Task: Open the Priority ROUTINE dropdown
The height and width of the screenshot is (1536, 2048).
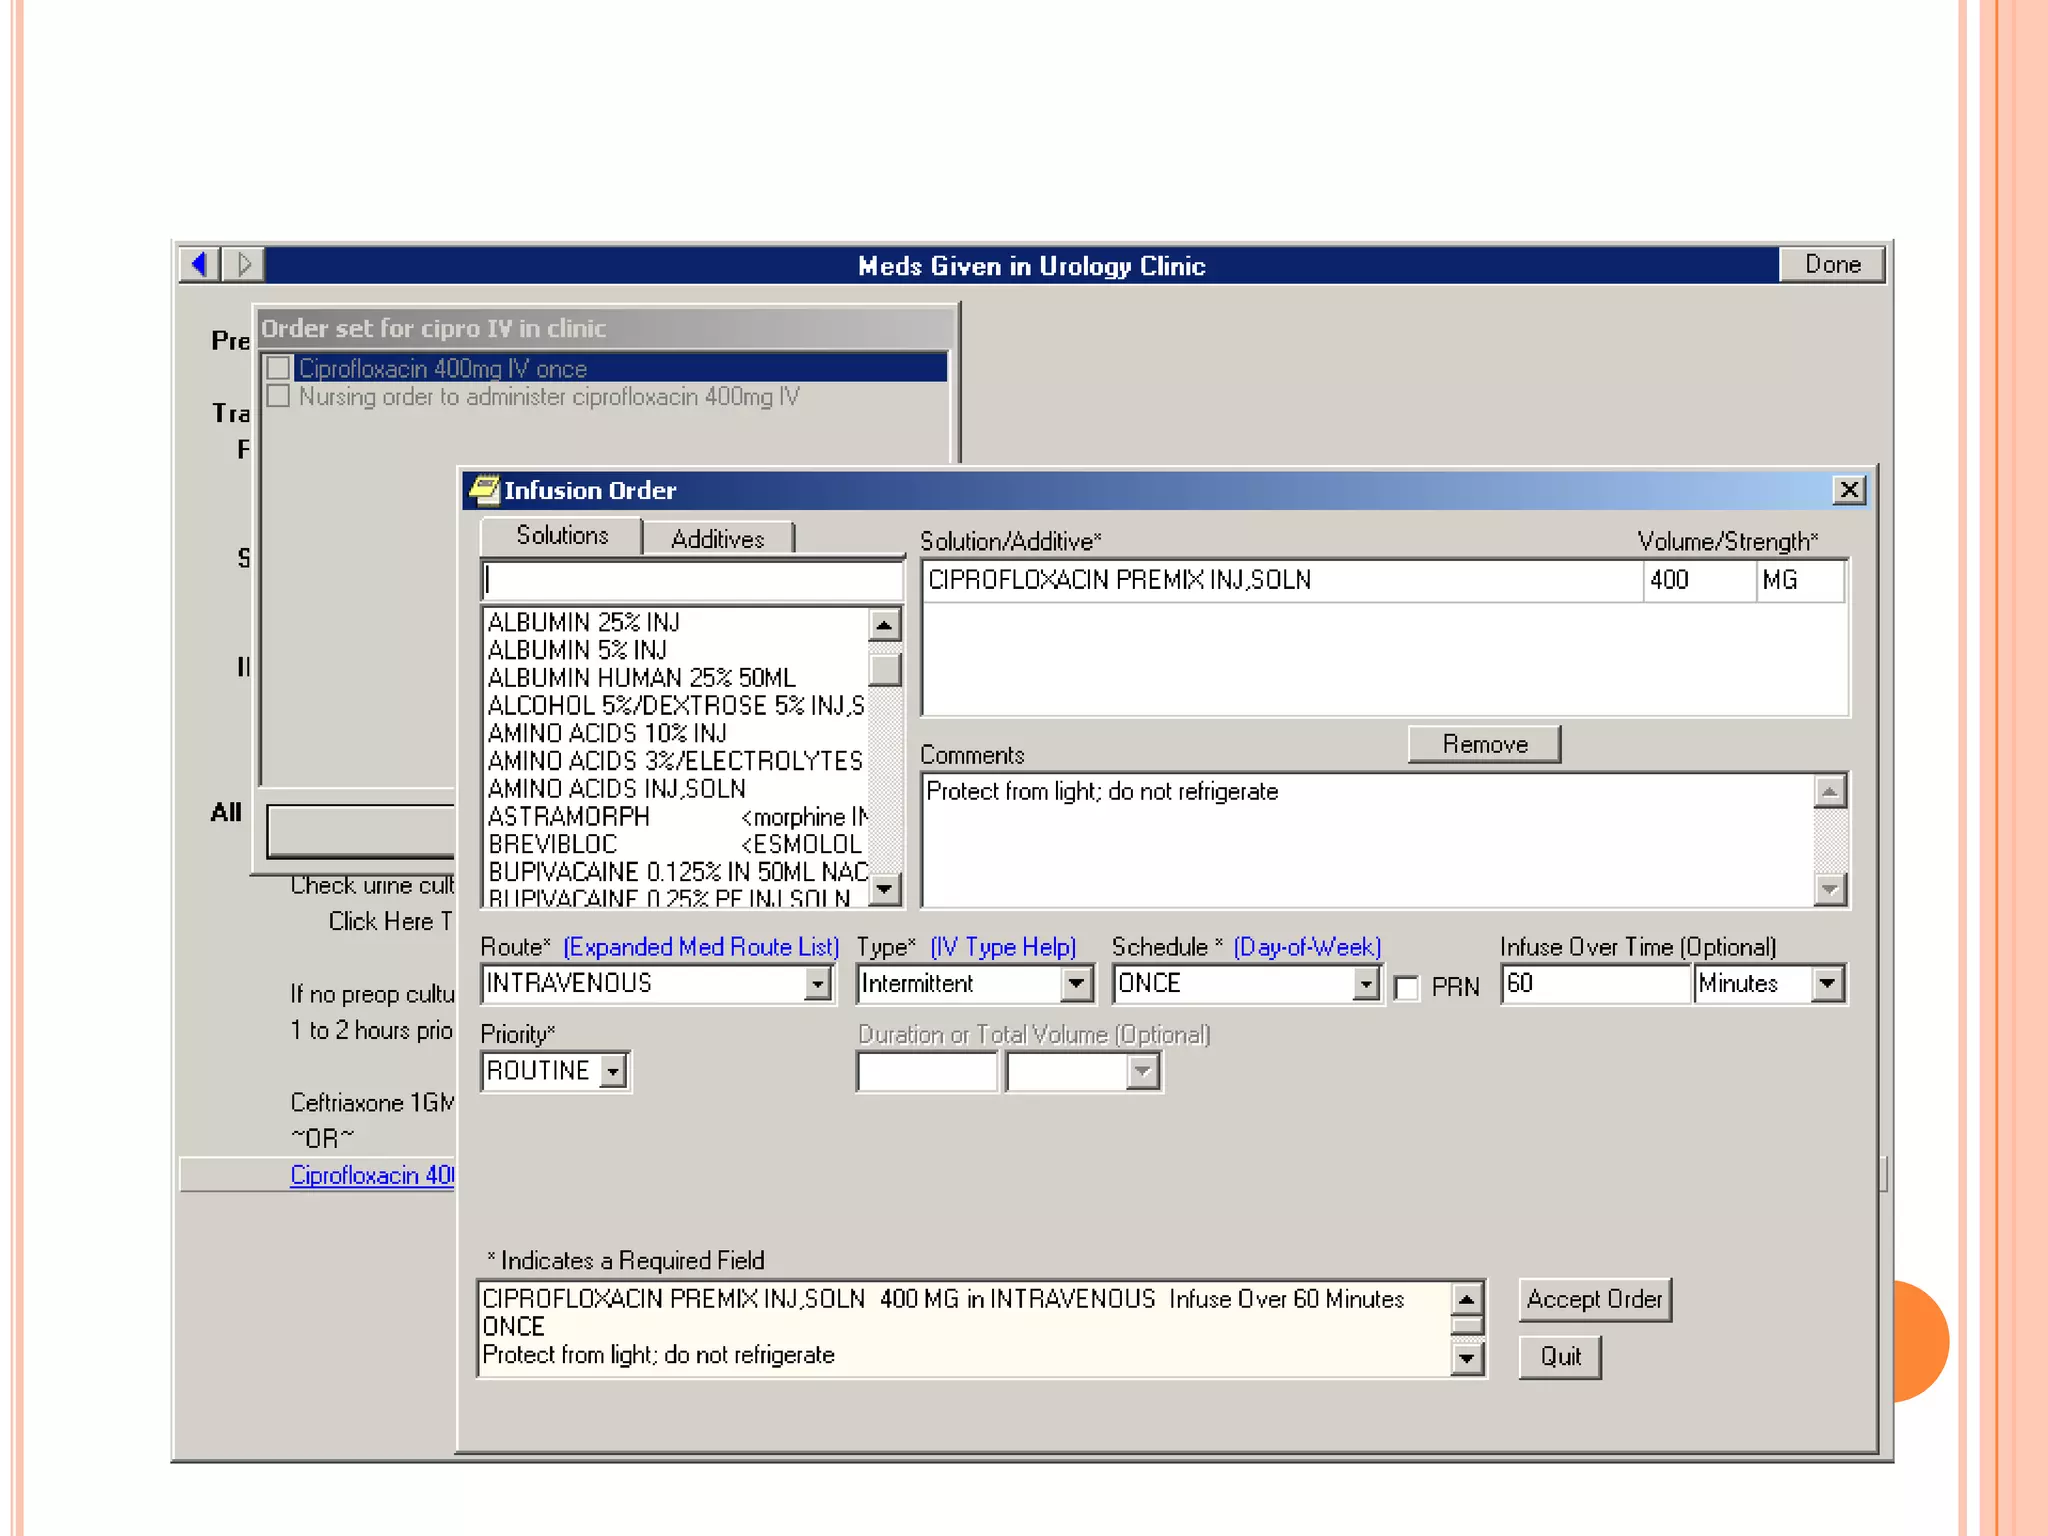Action: tap(613, 1072)
